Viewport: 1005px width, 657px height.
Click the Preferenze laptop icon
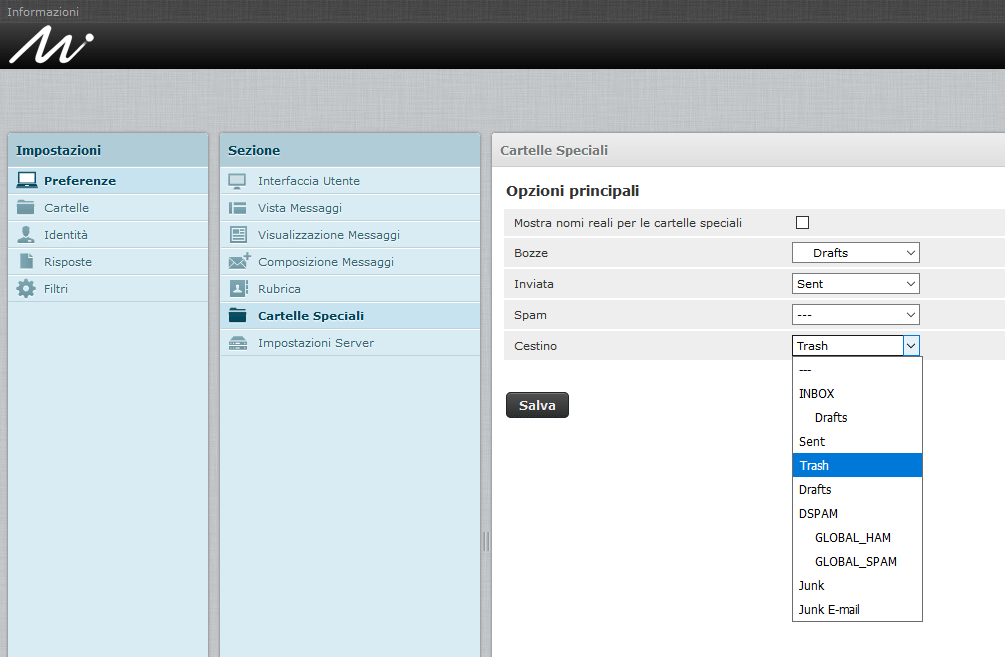pyautogui.click(x=27, y=181)
